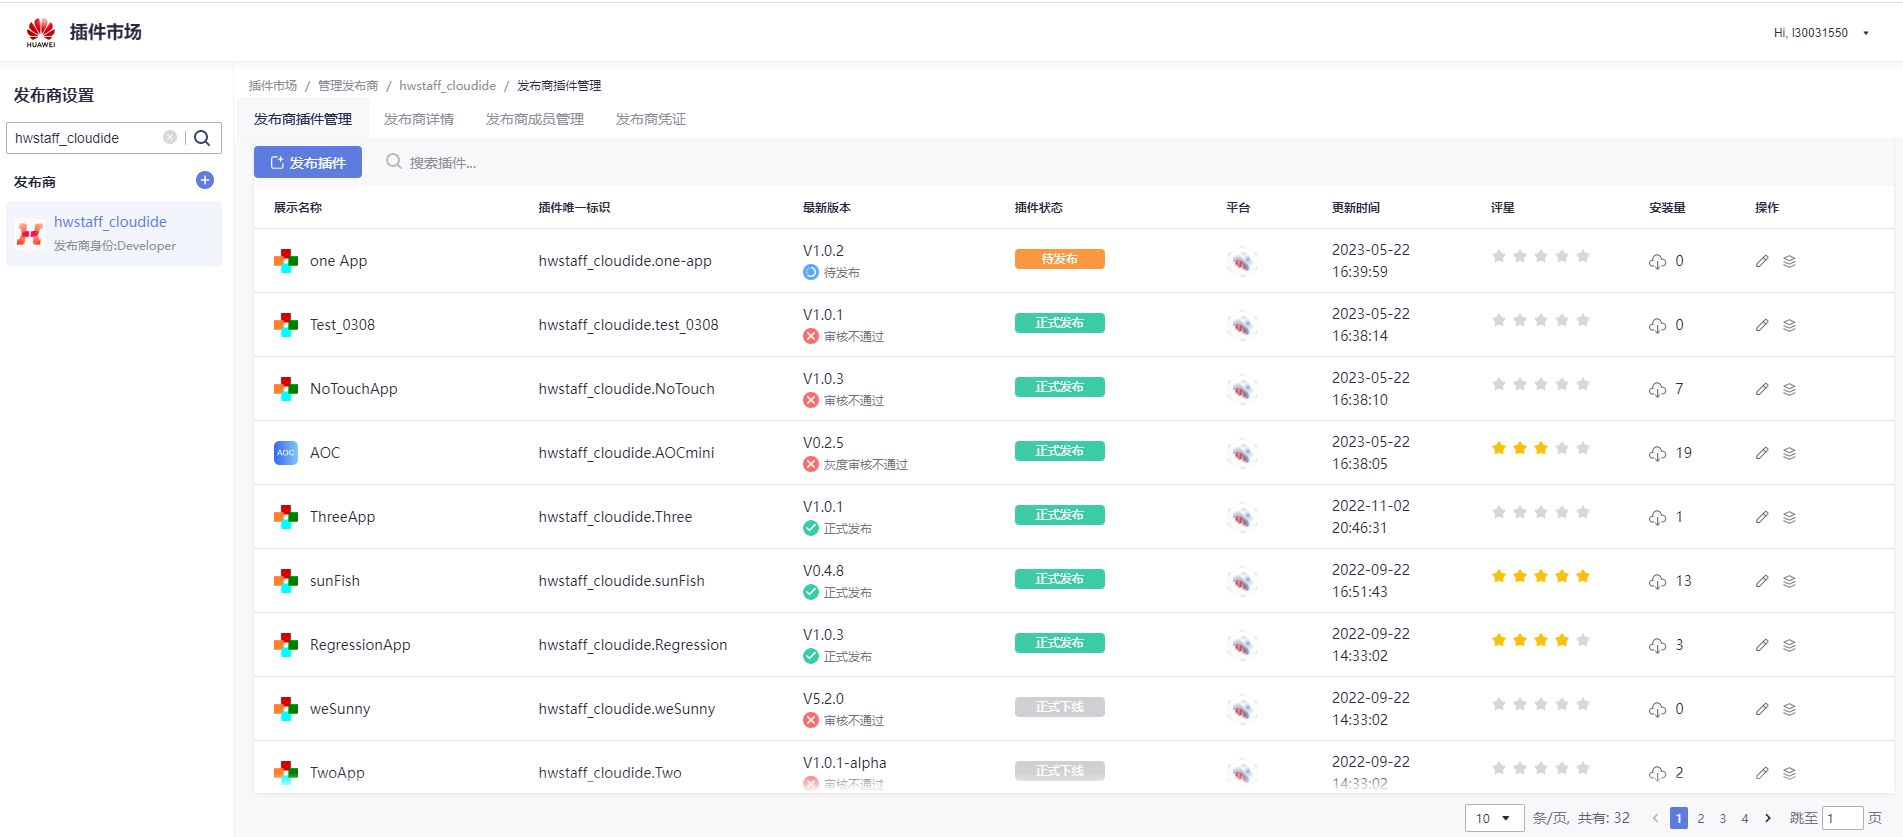1903x837 pixels.
Task: Open version layers icon for Test_0308
Action: coord(1790,325)
